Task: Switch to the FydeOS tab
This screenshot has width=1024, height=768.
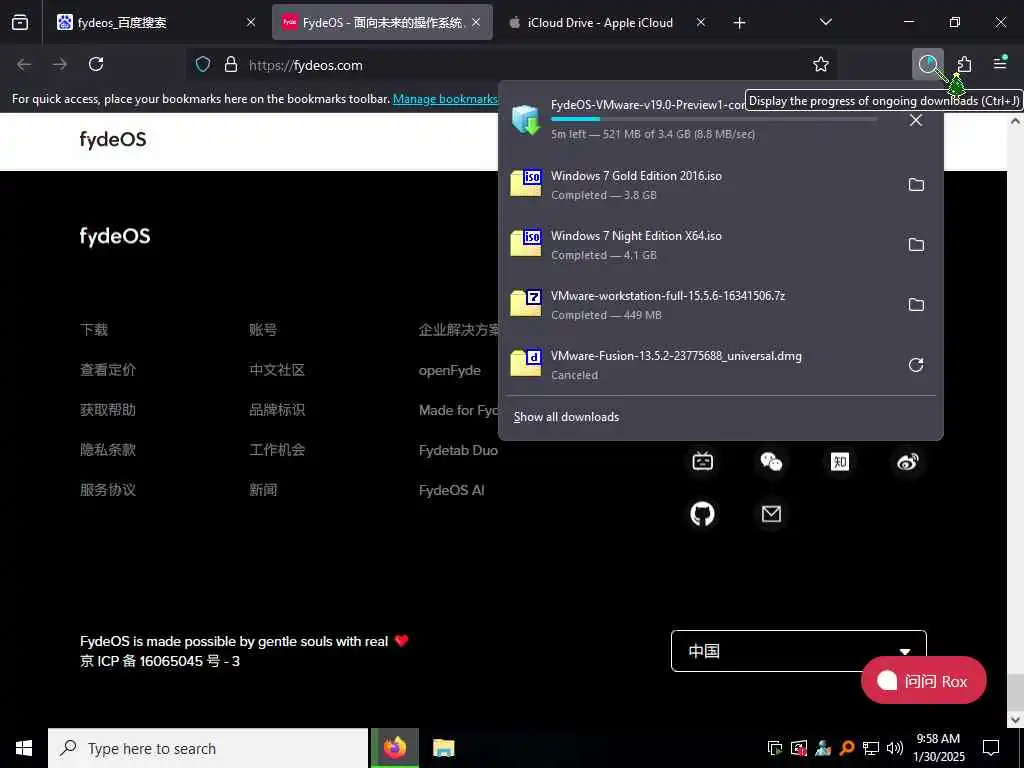Action: click(x=382, y=22)
